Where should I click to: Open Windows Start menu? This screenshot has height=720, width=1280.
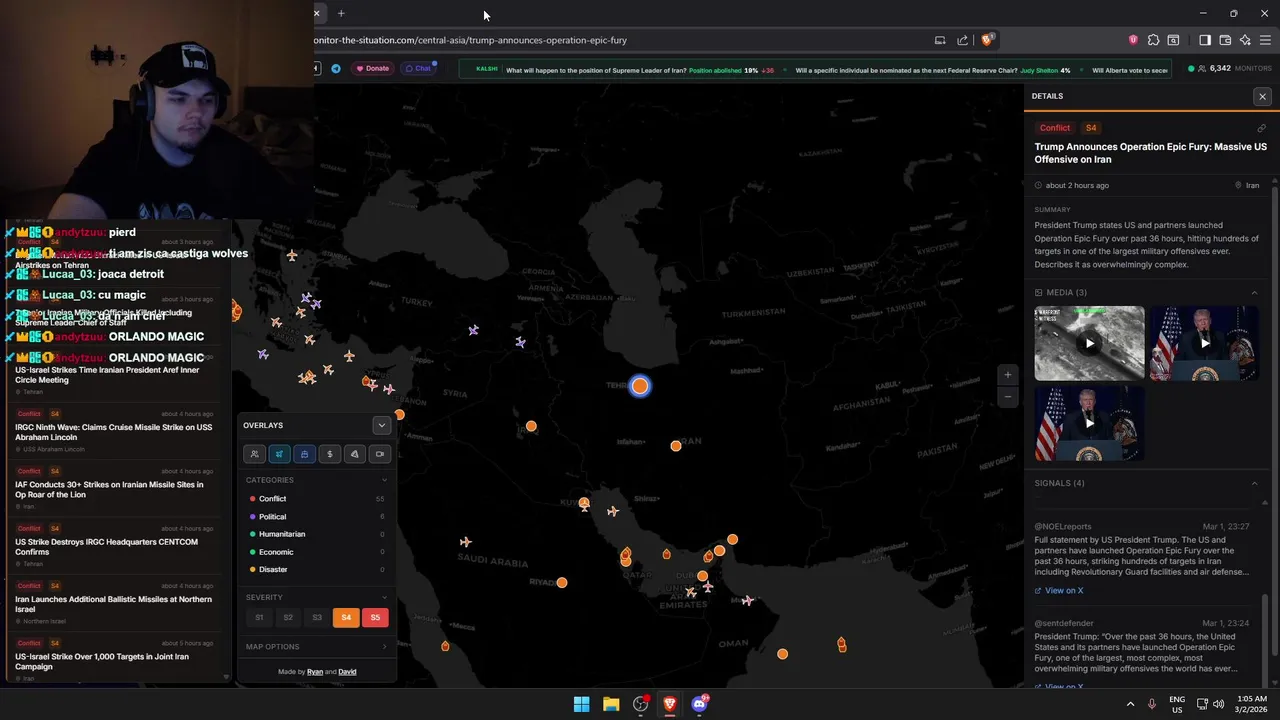point(581,704)
